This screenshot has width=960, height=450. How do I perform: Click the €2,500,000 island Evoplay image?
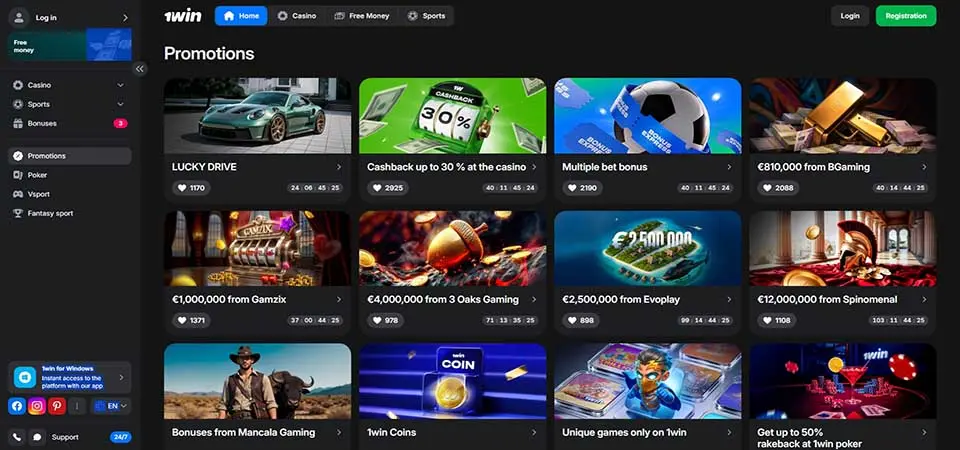pyautogui.click(x=648, y=249)
